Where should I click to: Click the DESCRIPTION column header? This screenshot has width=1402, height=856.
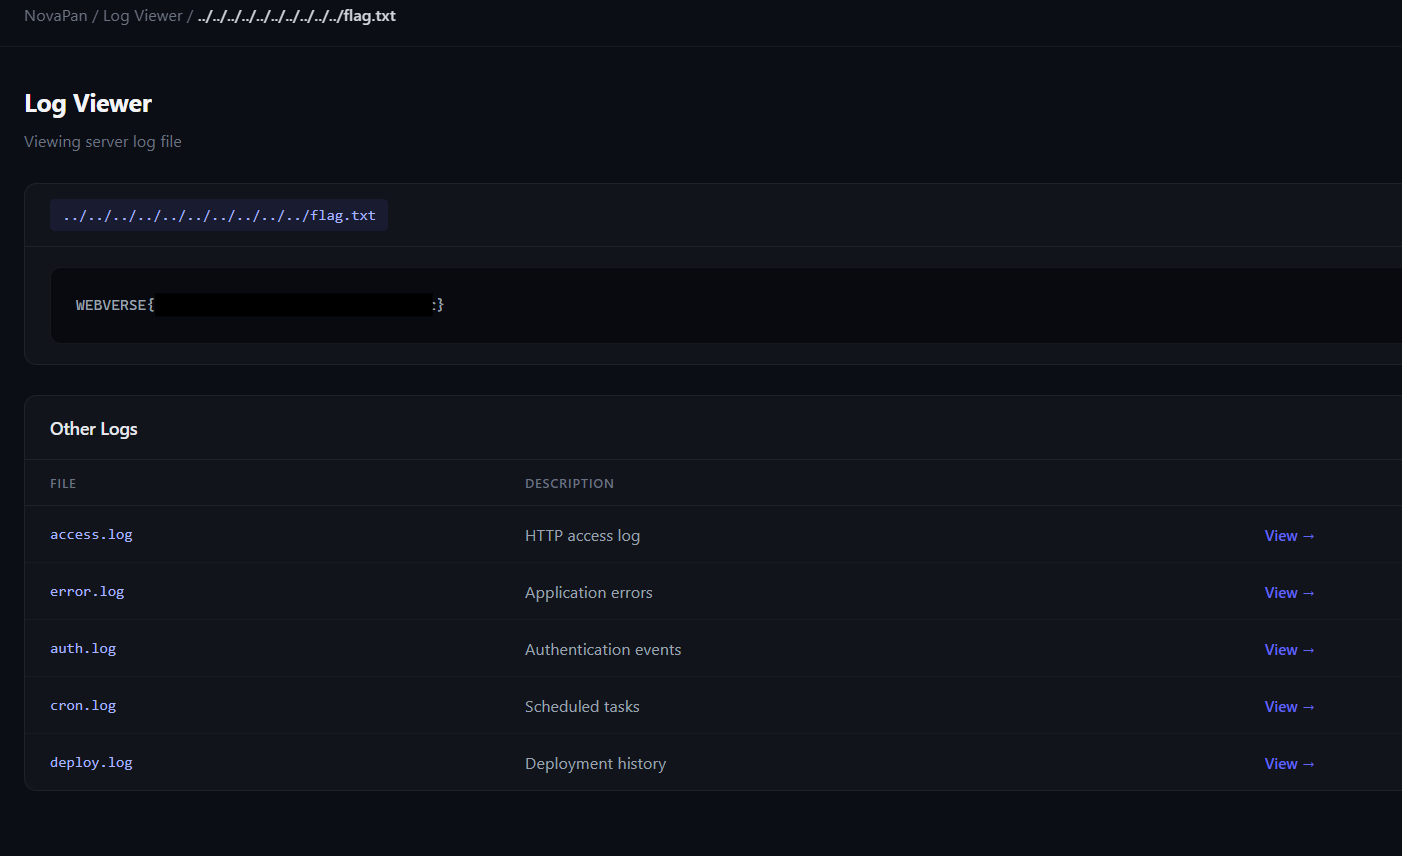click(569, 484)
